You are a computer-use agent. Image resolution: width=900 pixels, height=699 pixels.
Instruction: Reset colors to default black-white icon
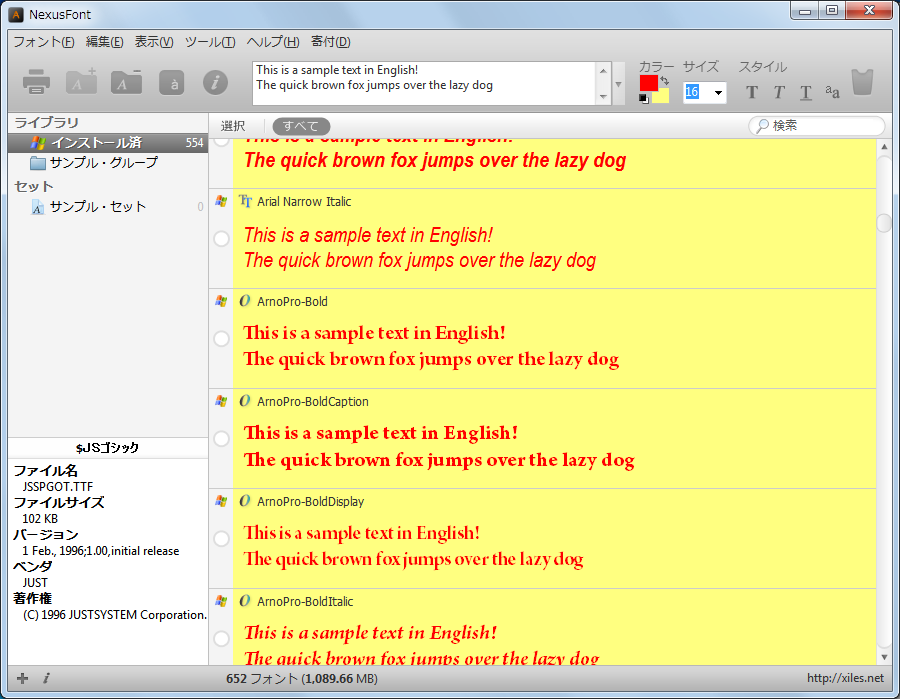click(643, 99)
